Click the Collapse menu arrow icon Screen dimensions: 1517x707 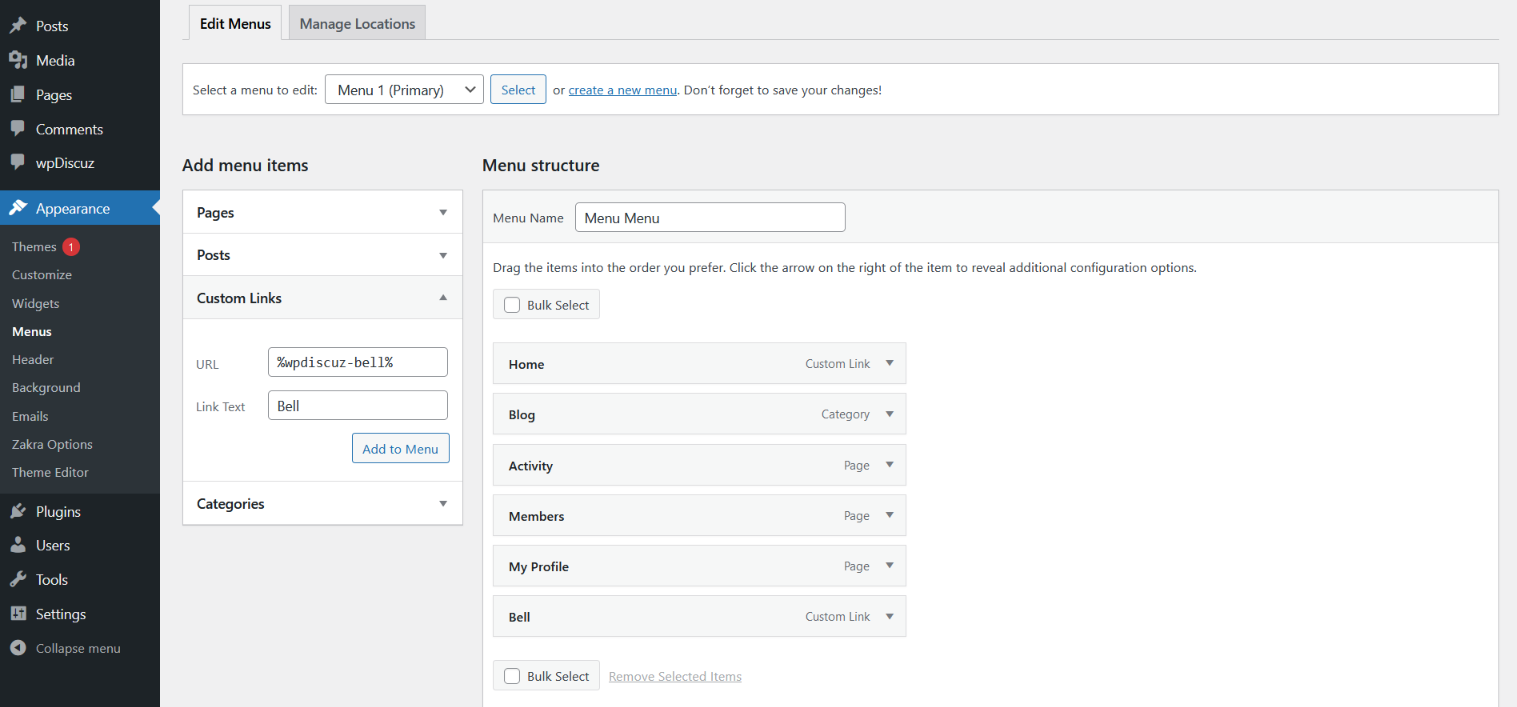click(18, 648)
